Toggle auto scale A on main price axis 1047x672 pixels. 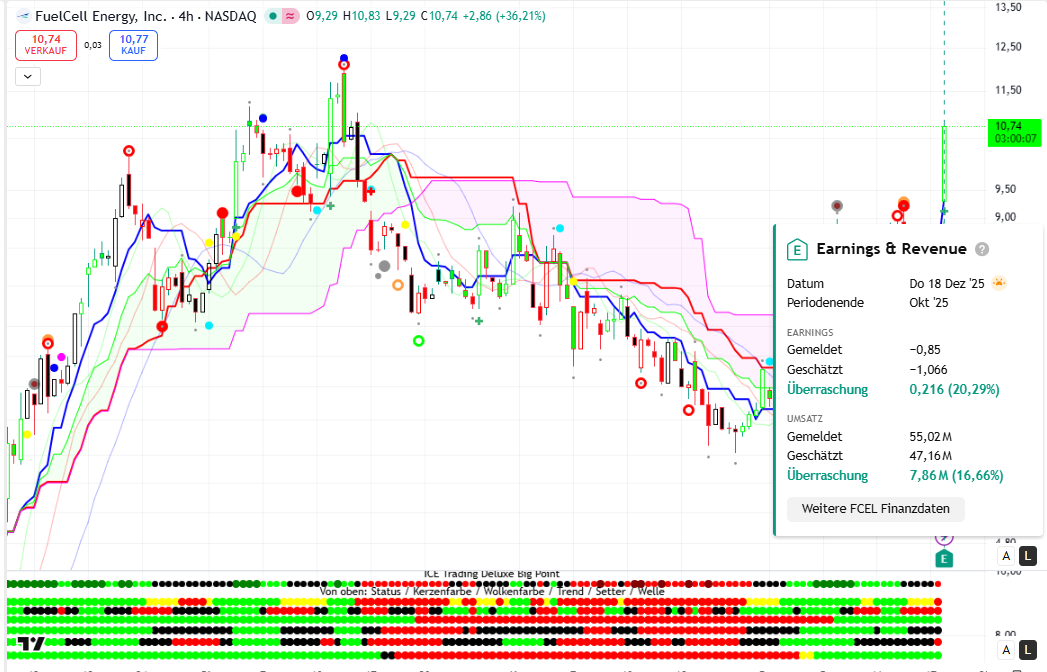[x=1006, y=556]
